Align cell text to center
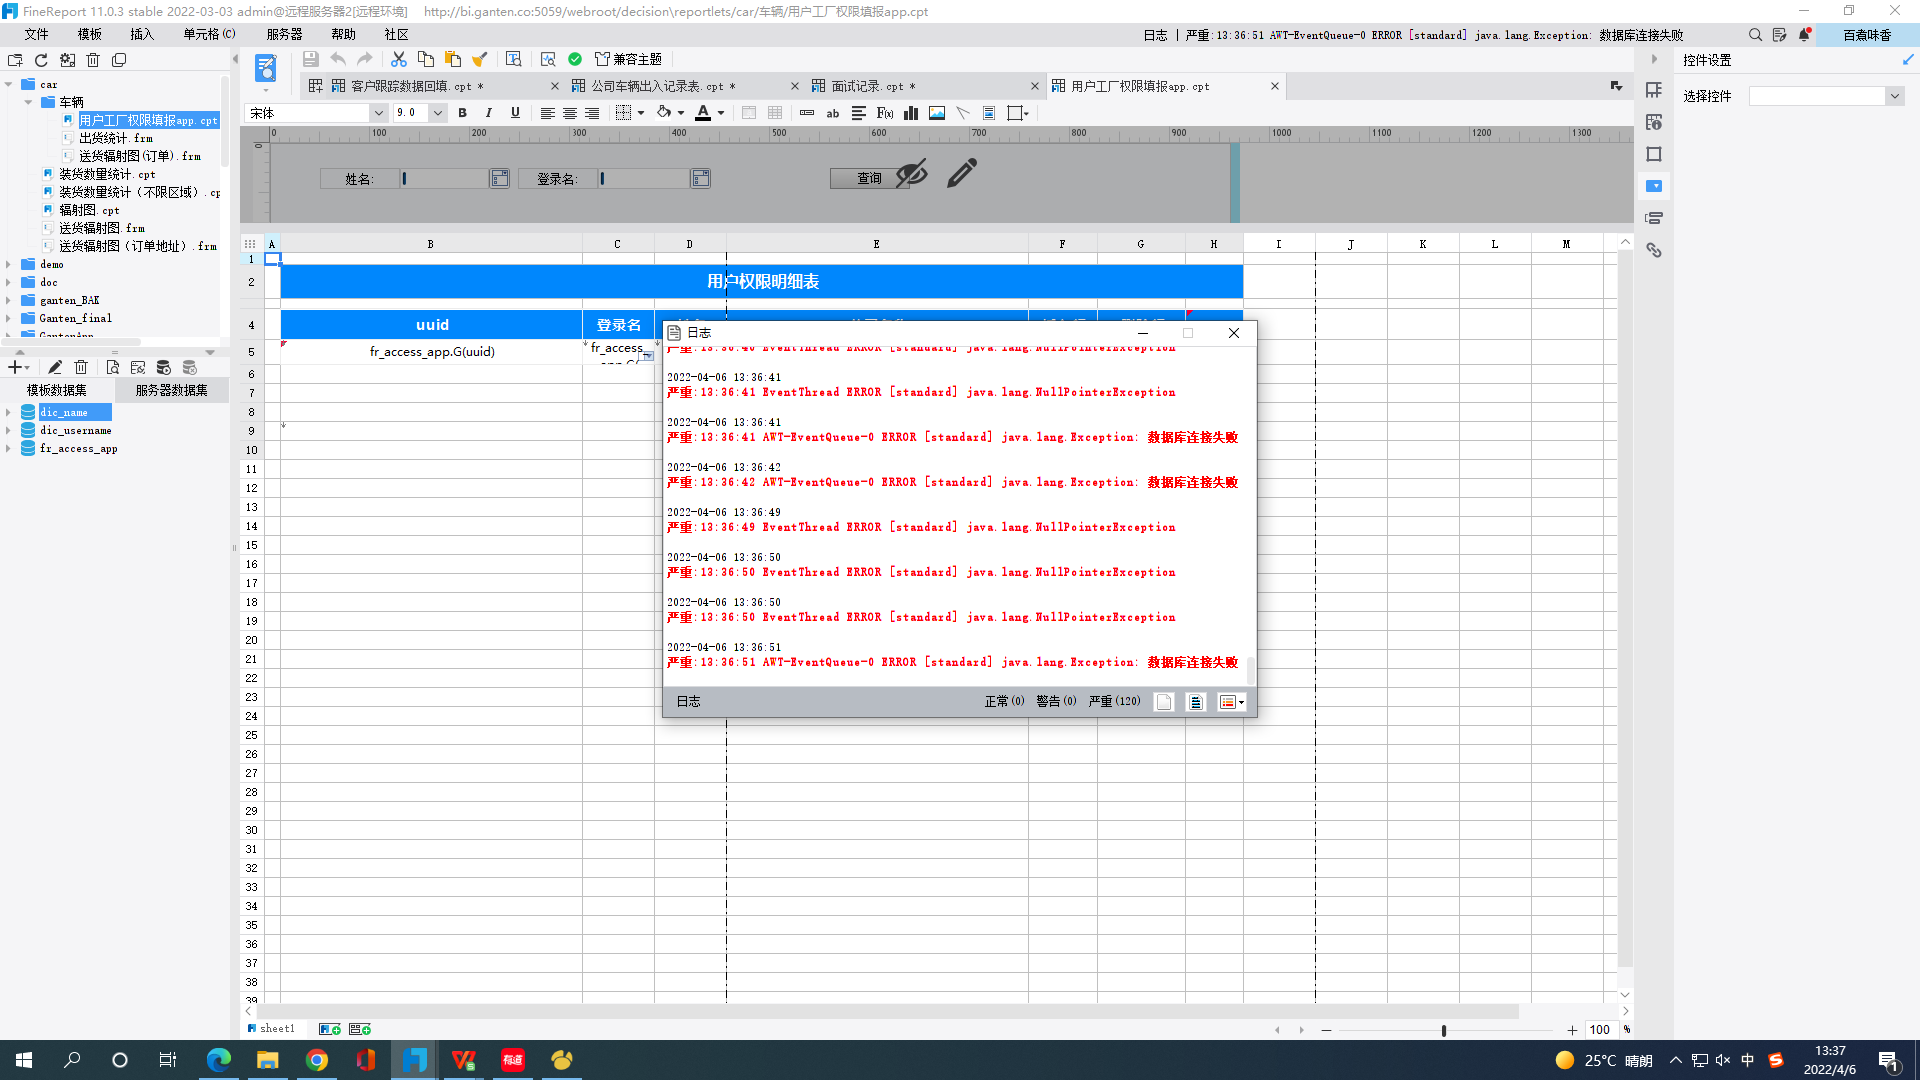Image resolution: width=1920 pixels, height=1080 pixels. [x=570, y=113]
